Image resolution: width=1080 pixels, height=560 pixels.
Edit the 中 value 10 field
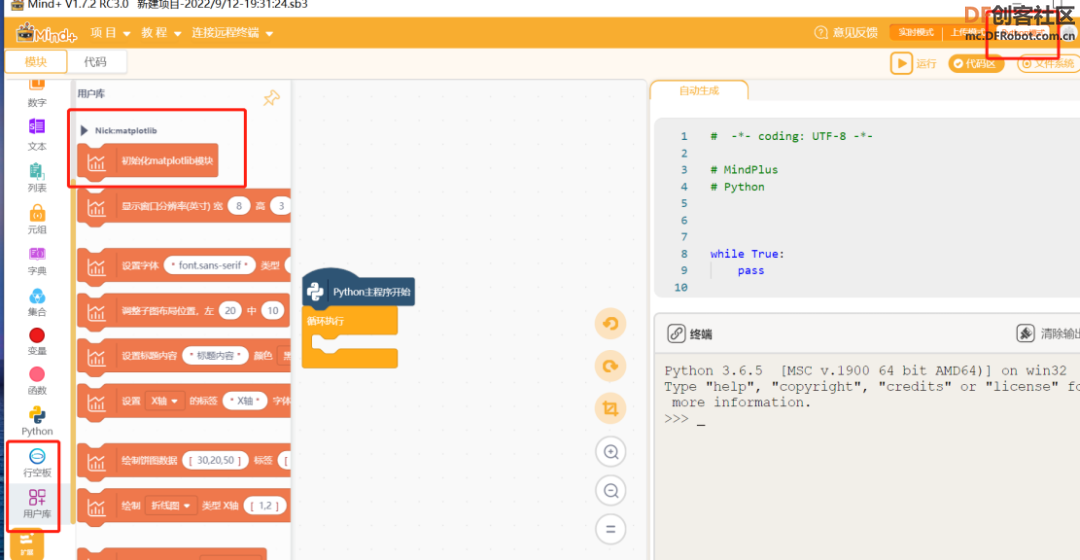click(x=273, y=311)
